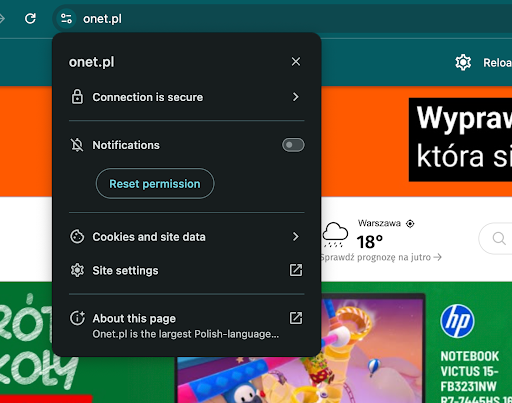Click the Reset permission button
Image resolution: width=512 pixels, height=403 pixels.
(x=155, y=184)
